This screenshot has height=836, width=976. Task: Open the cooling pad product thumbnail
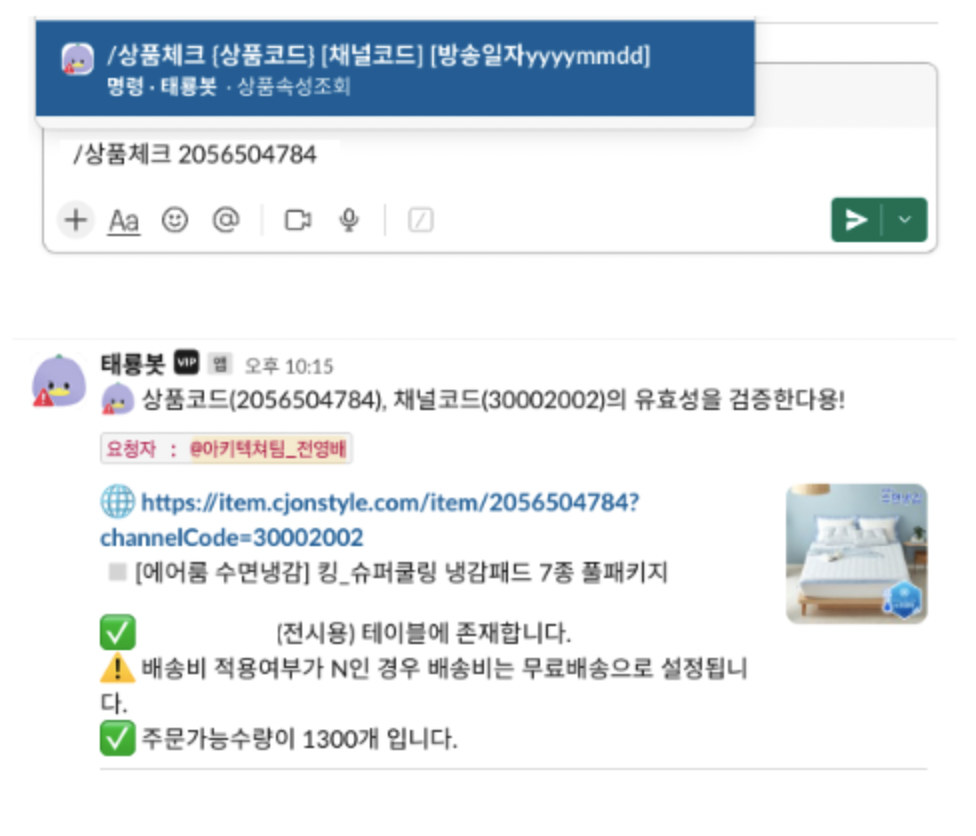[x=856, y=553]
